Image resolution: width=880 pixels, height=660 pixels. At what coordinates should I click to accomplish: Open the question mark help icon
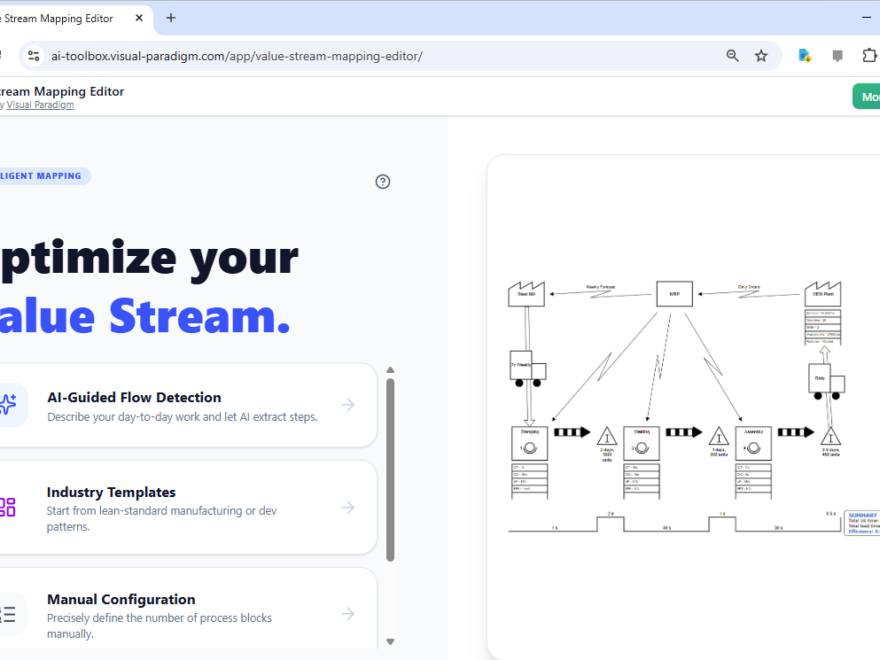382,181
